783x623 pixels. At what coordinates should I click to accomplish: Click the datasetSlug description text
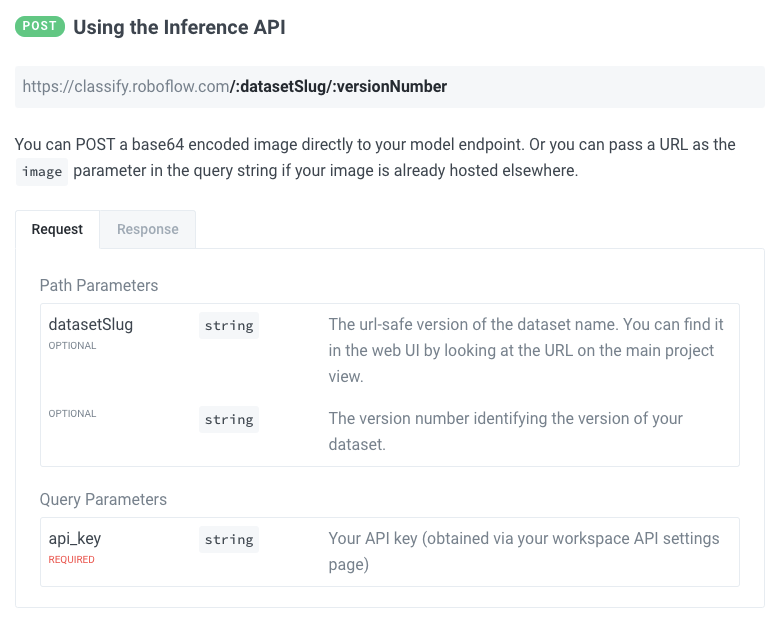click(526, 351)
